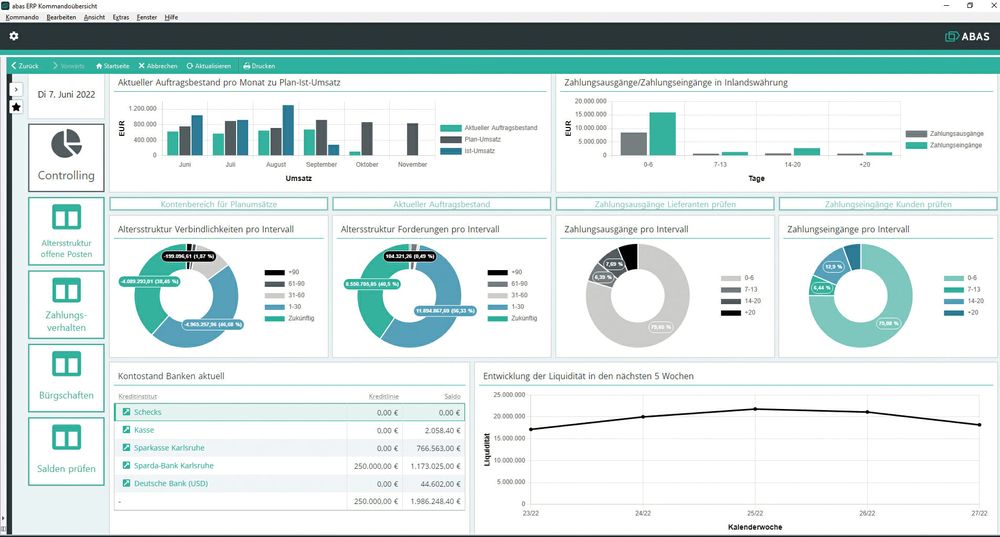Go back with the Zurück button
1000x537 pixels.
25,66
